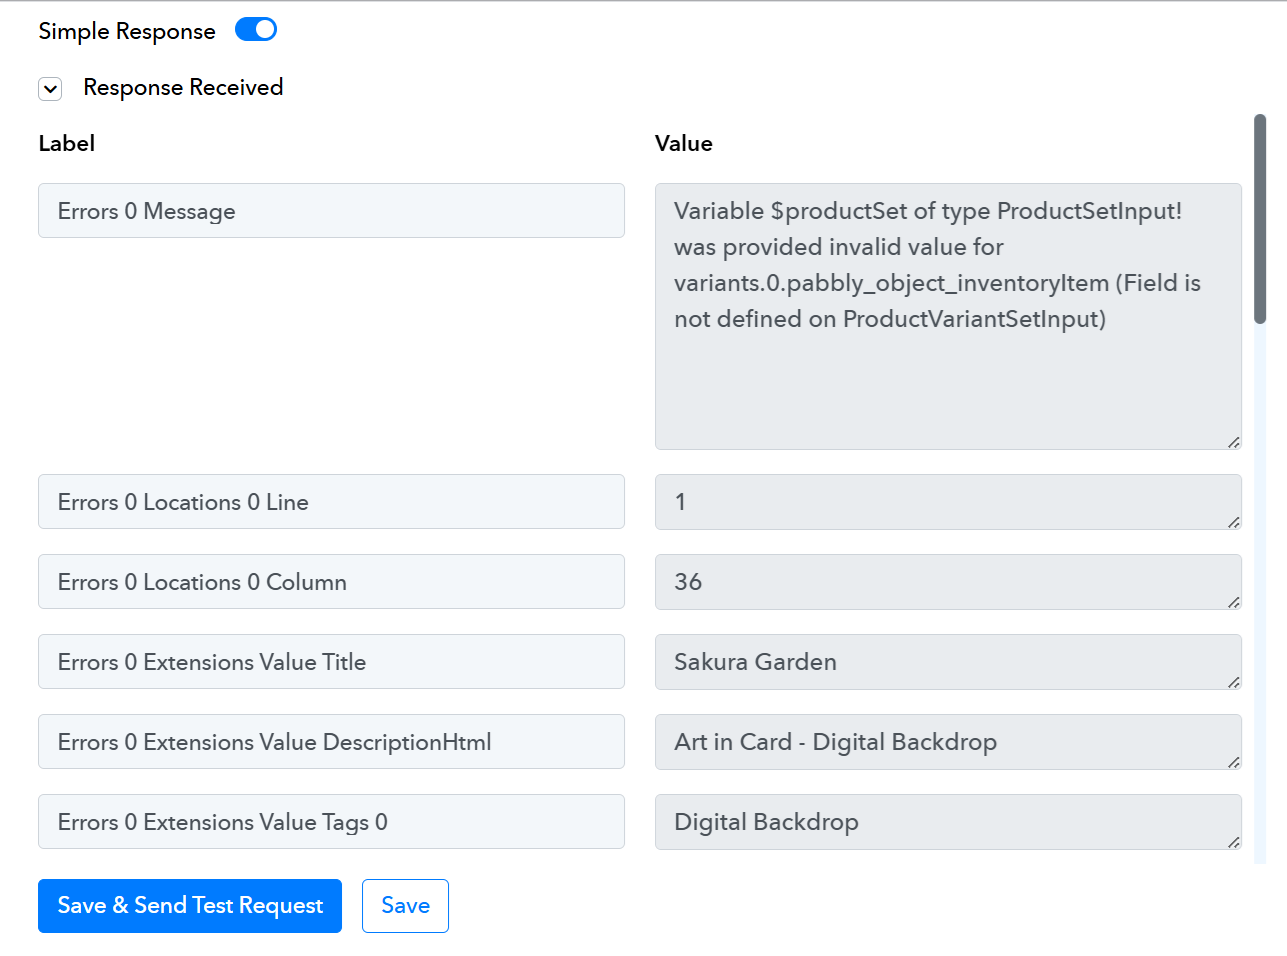Viewport: 1287px width, 956px height.
Task: Click the Errors 0 Extensions Value DescriptionHtml label
Action: (331, 742)
